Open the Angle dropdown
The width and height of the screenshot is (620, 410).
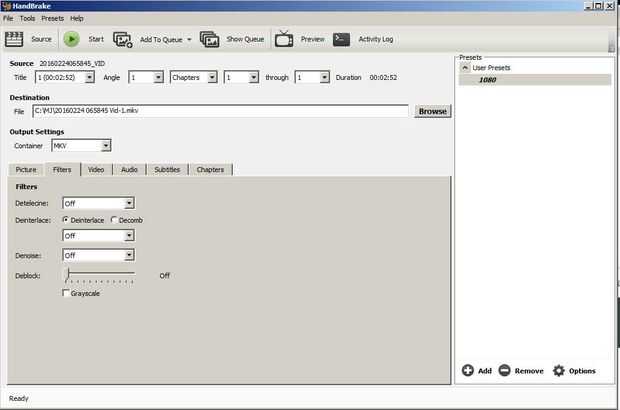(x=158, y=77)
